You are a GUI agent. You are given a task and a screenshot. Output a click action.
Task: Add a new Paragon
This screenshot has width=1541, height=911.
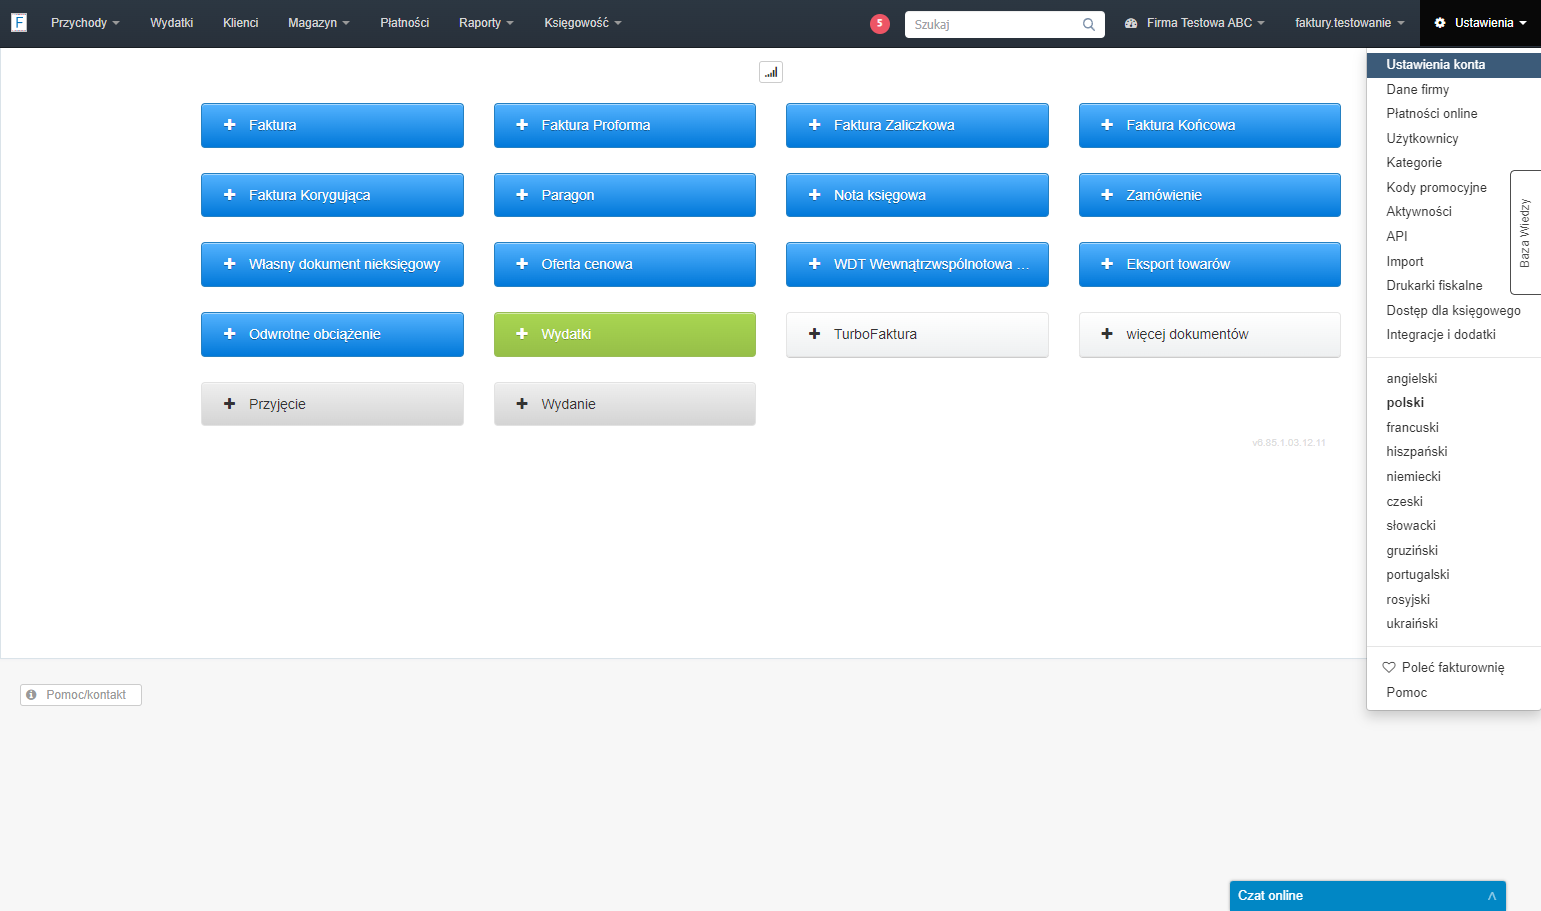[625, 195]
